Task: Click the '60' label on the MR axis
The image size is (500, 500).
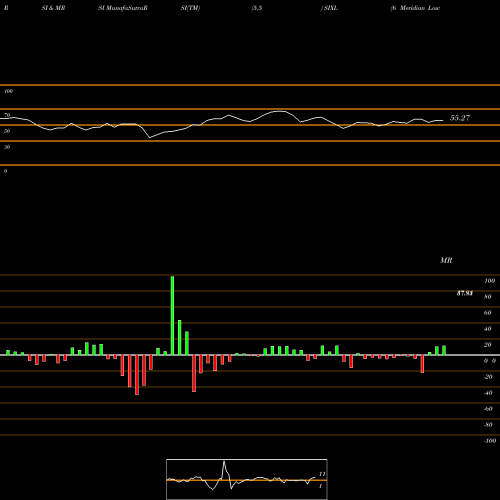Action: [487, 313]
